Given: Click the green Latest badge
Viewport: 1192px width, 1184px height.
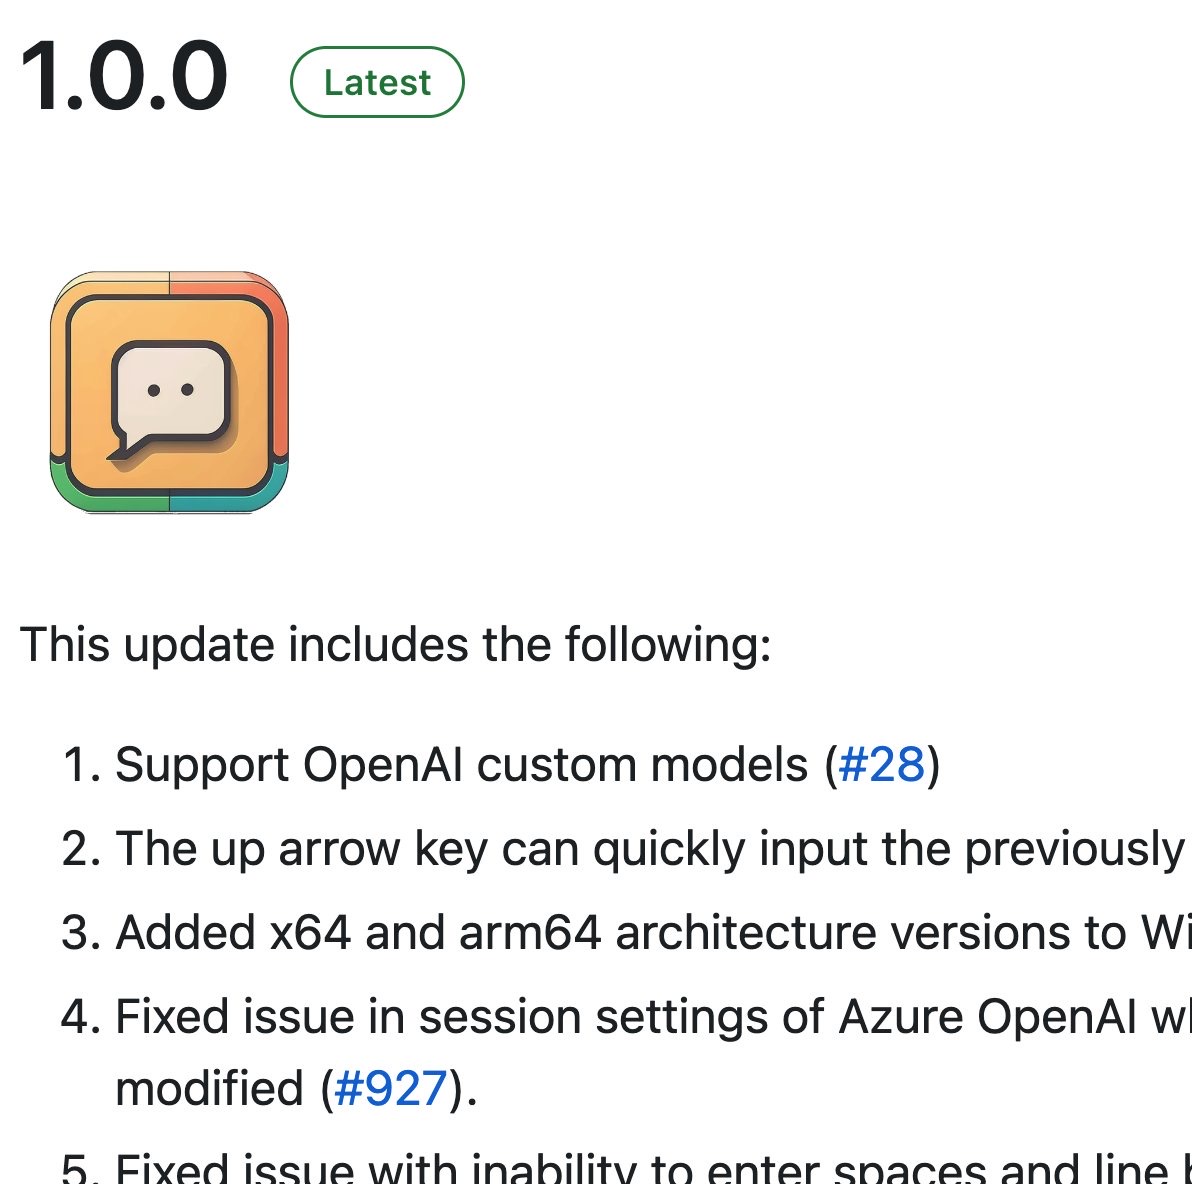Looking at the screenshot, I should (377, 82).
